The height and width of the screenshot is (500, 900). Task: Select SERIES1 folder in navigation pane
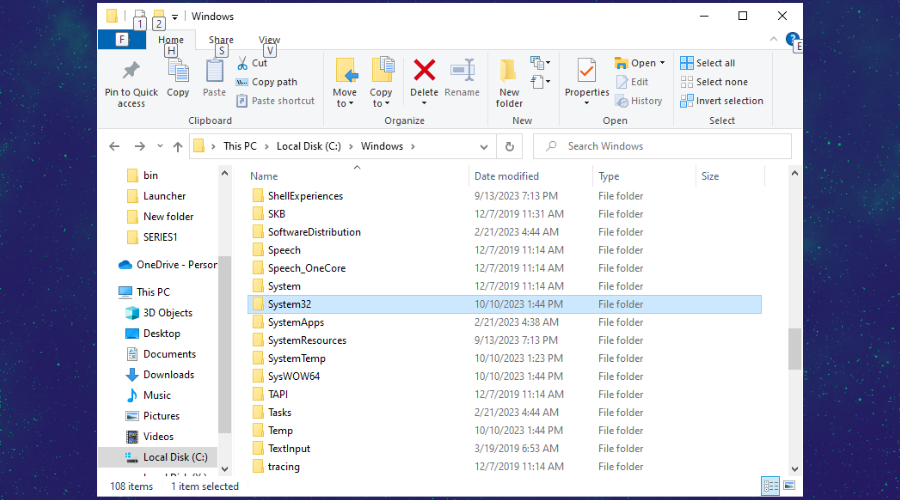152,237
